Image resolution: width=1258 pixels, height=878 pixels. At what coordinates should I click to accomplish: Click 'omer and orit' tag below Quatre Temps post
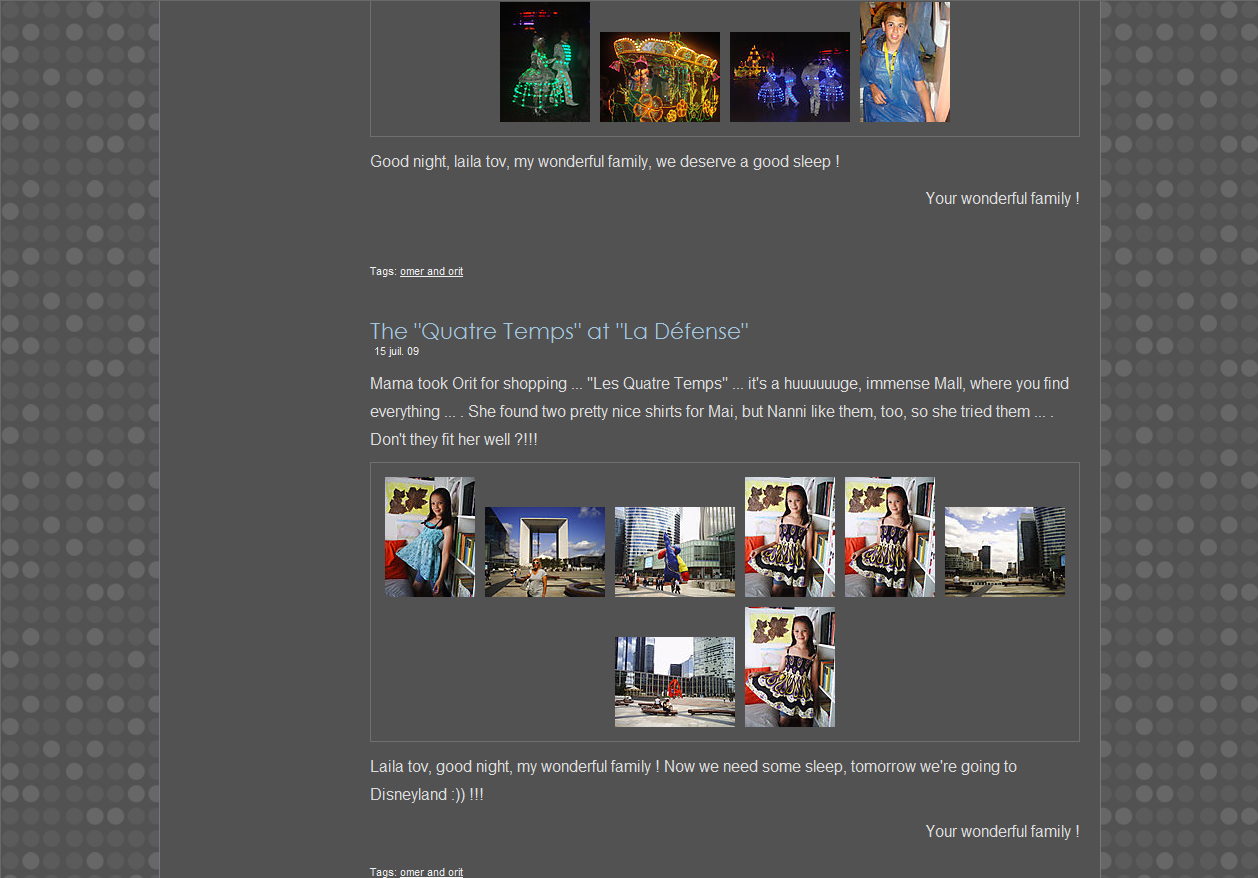click(431, 872)
